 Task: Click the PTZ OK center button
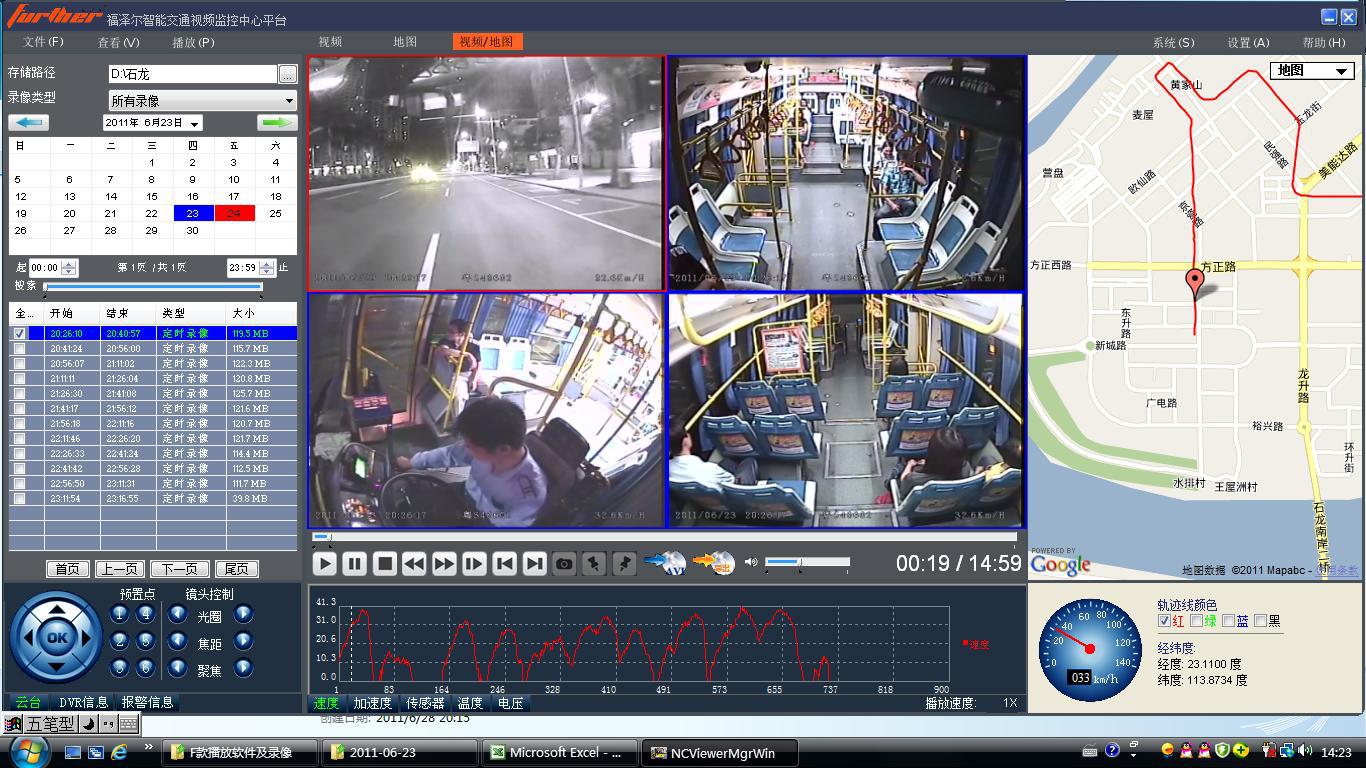(57, 637)
